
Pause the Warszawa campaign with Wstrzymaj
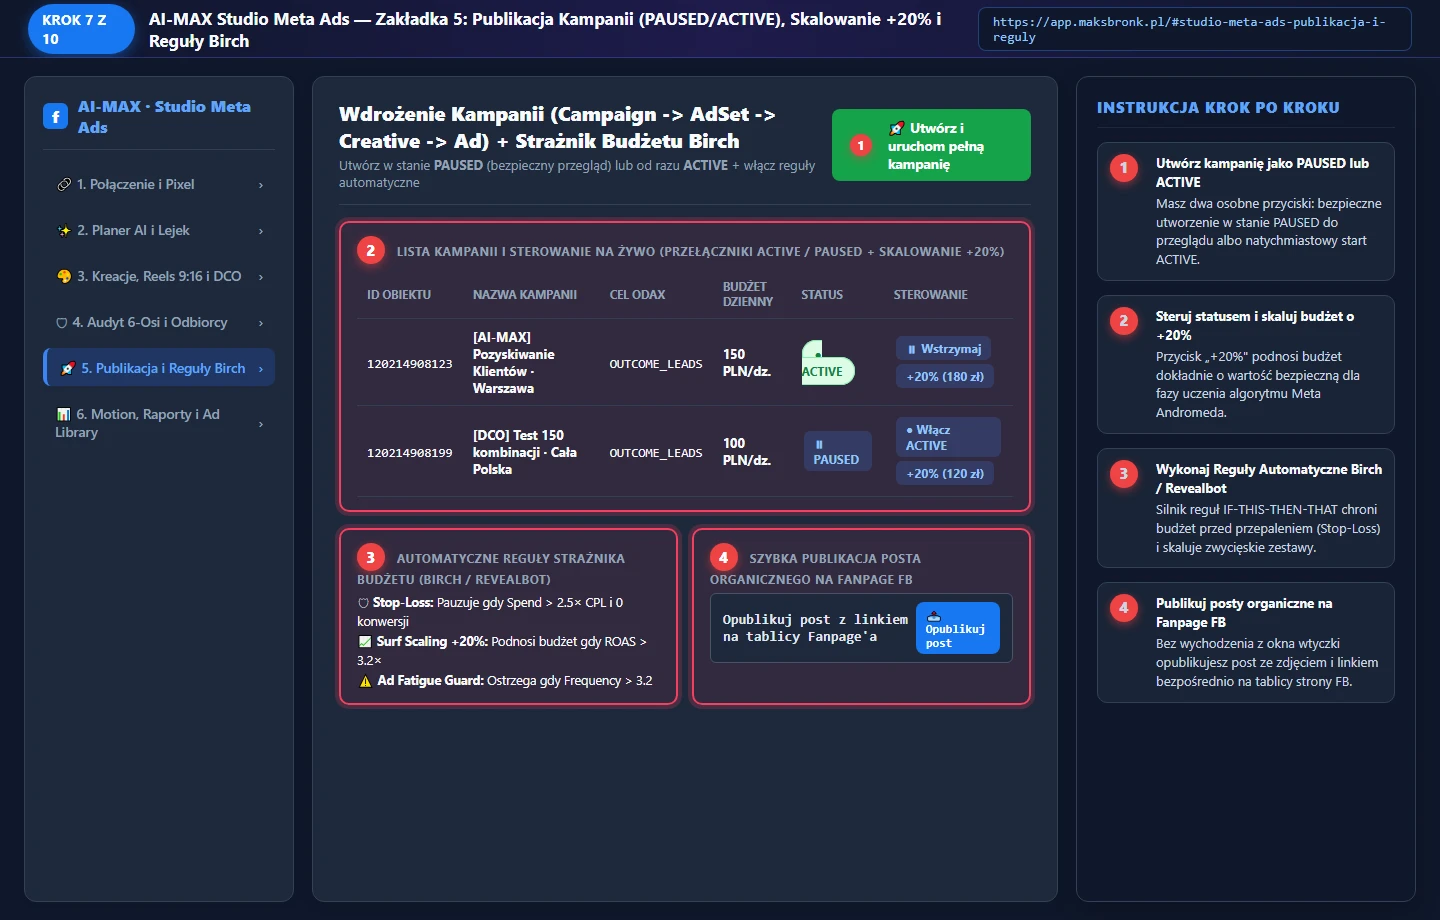click(x=943, y=349)
